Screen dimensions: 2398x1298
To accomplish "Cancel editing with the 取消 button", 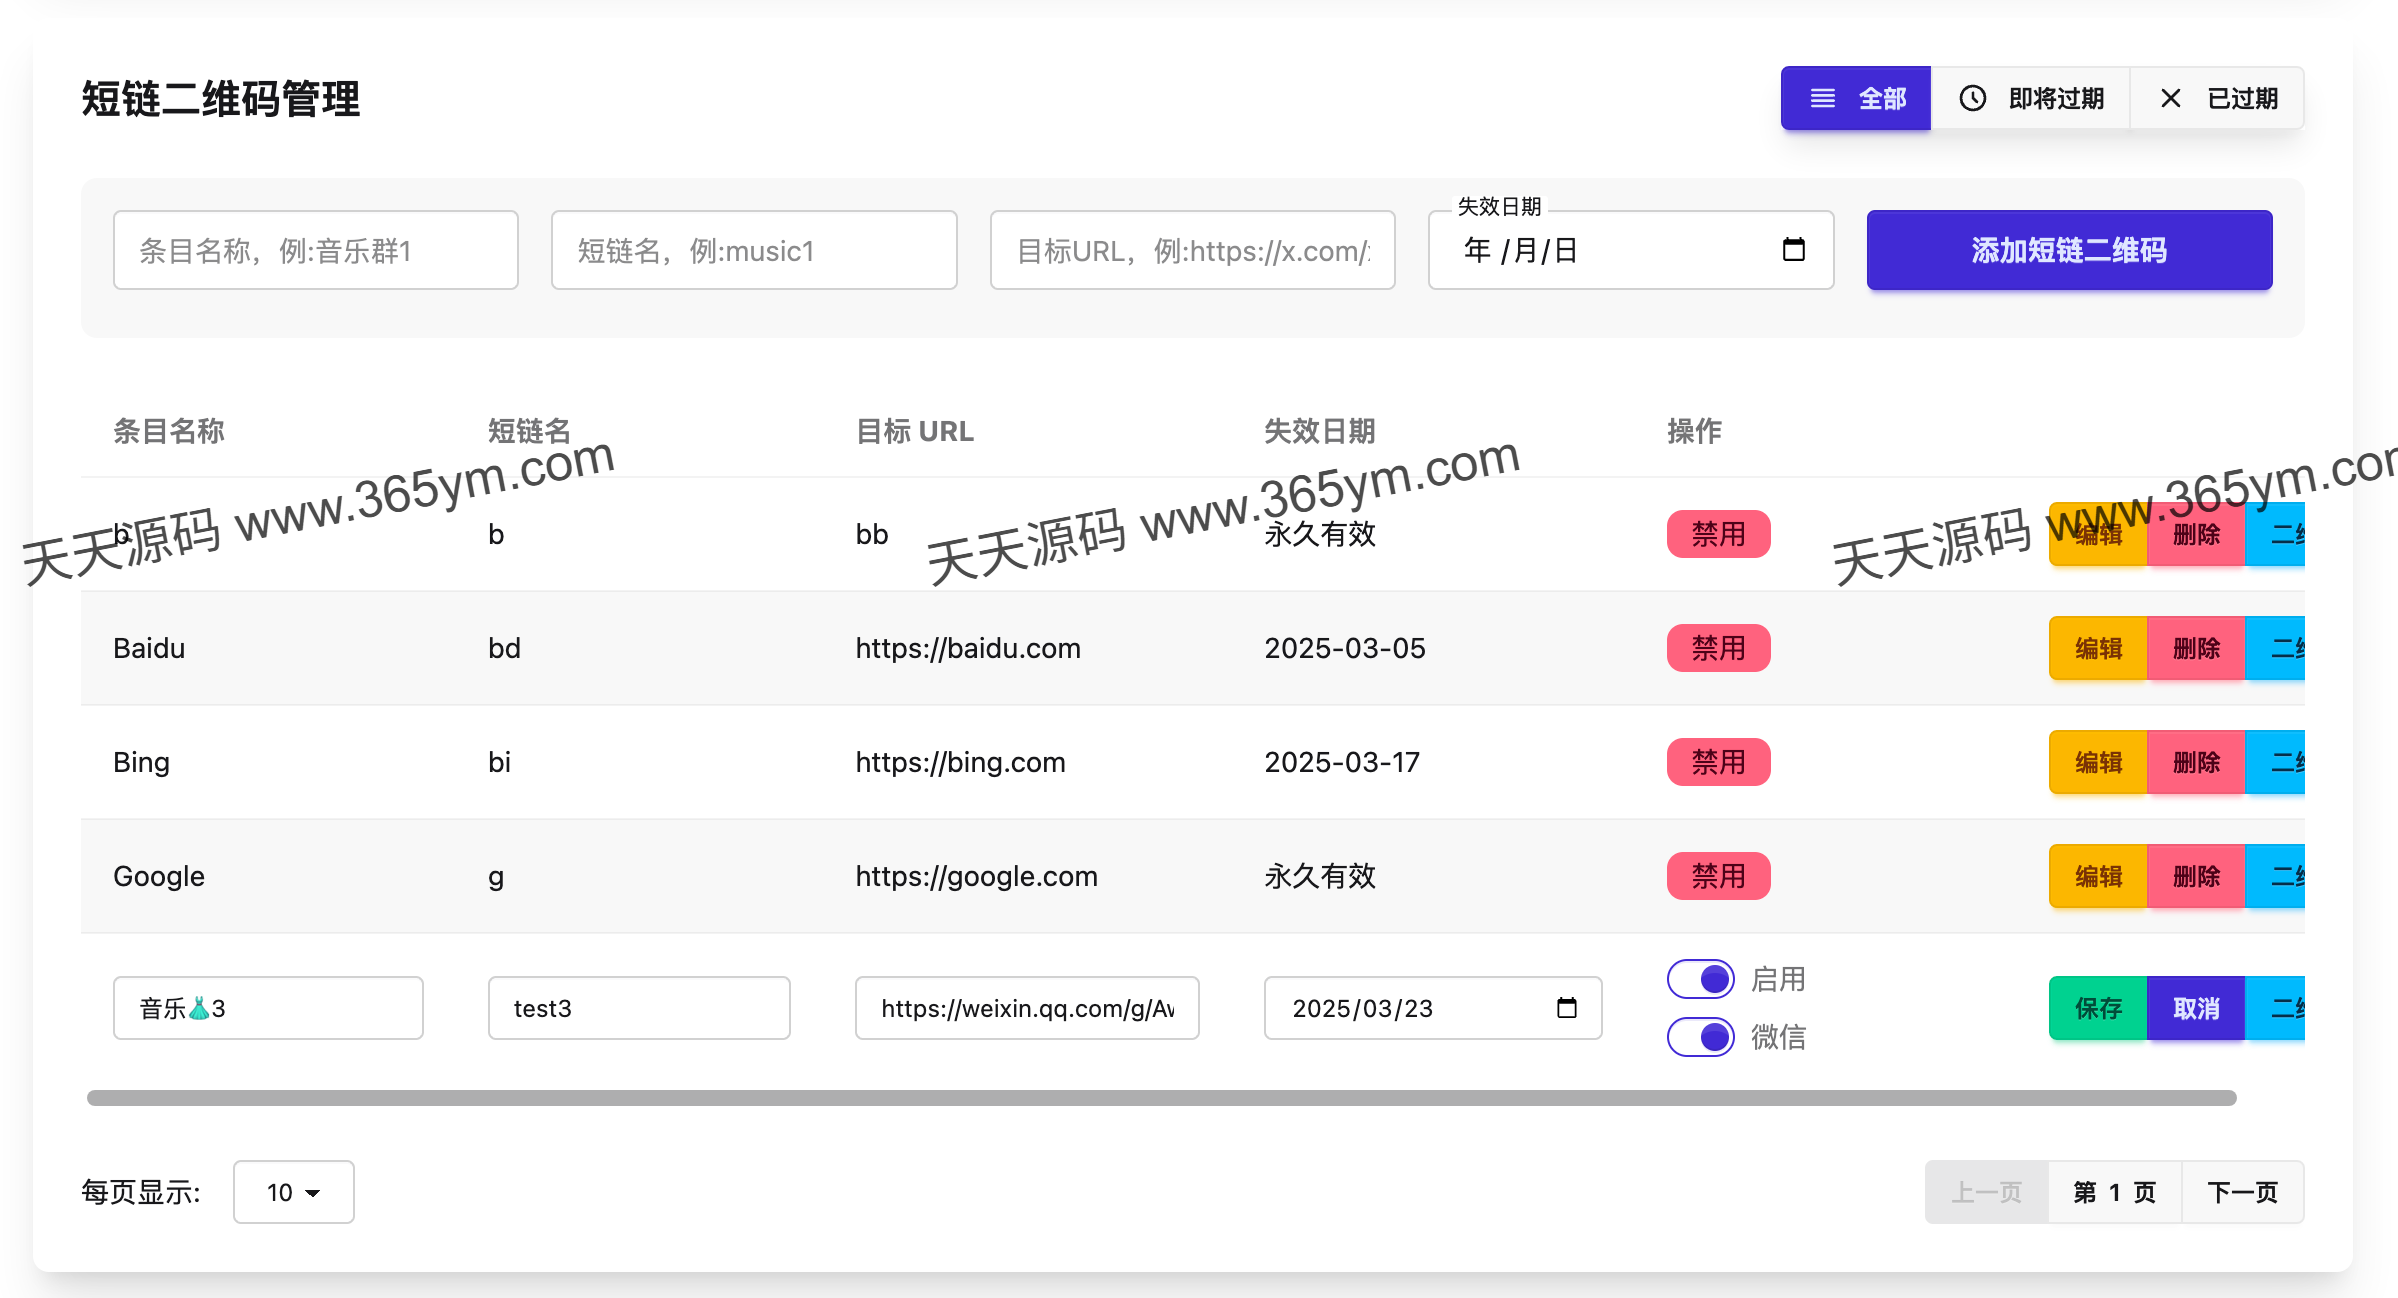I will tap(2195, 1008).
